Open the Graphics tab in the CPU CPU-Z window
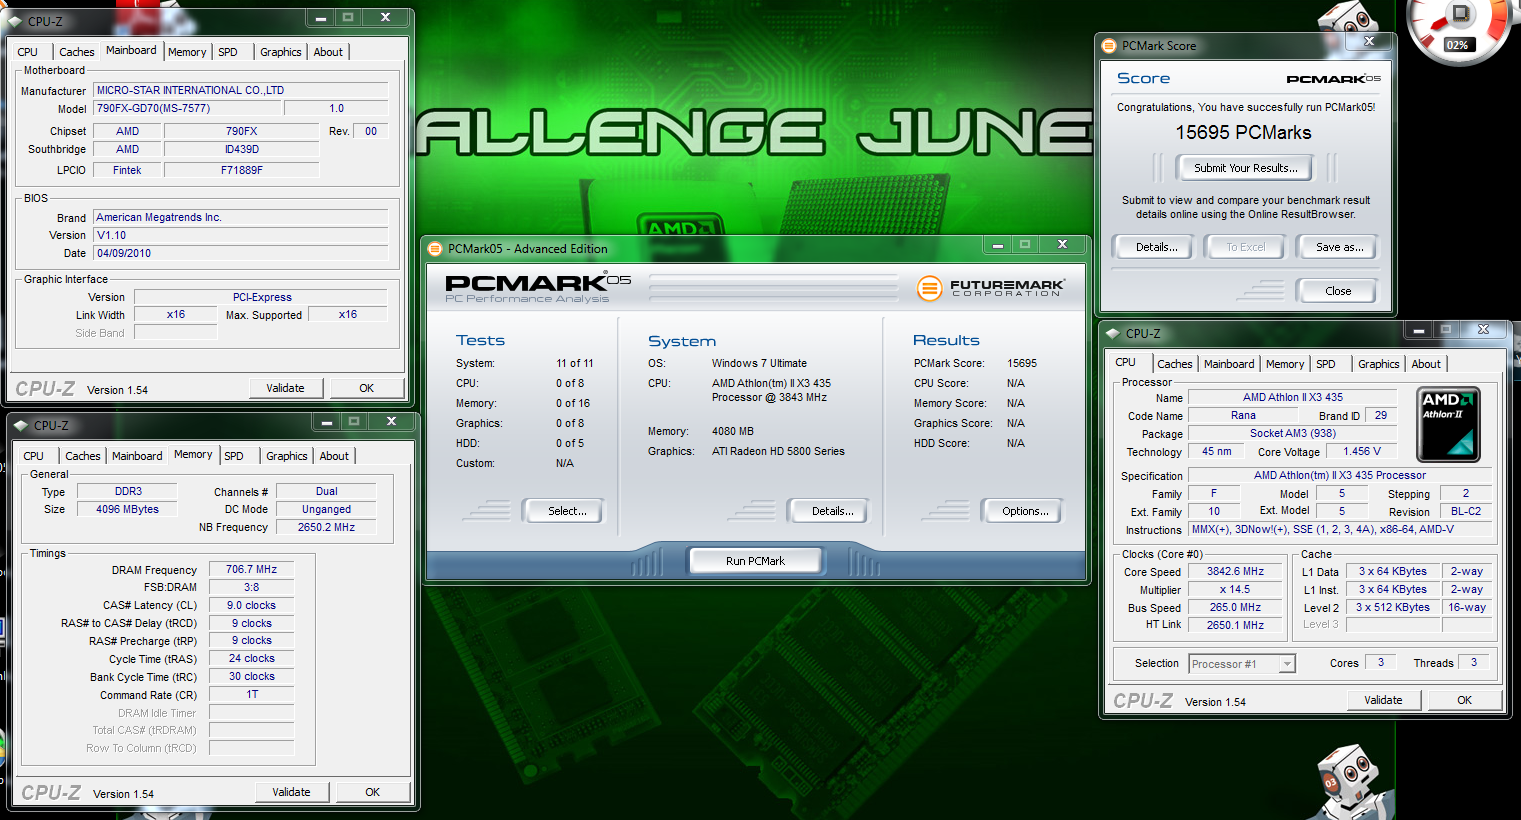The image size is (1521, 820). click(1378, 364)
